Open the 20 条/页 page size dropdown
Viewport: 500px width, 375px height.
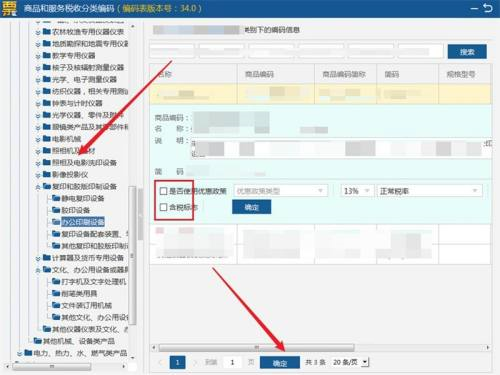(x=351, y=362)
